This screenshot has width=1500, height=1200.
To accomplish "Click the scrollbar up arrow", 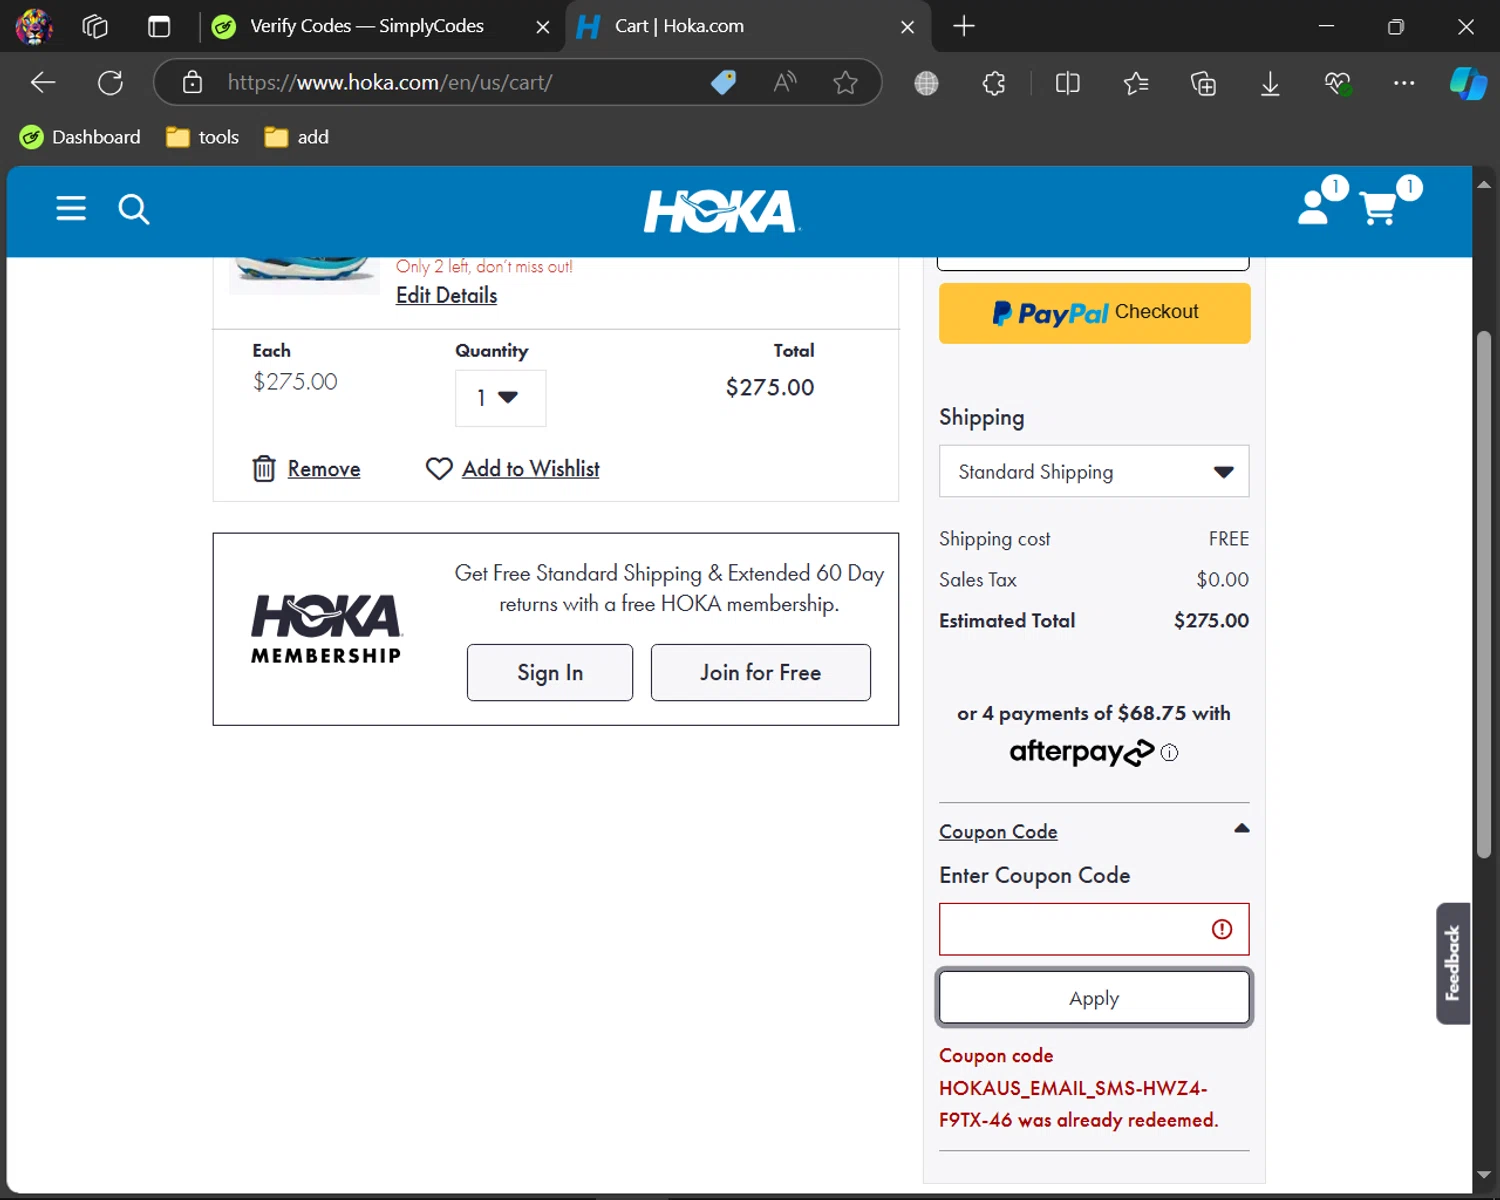I will (x=1484, y=184).
